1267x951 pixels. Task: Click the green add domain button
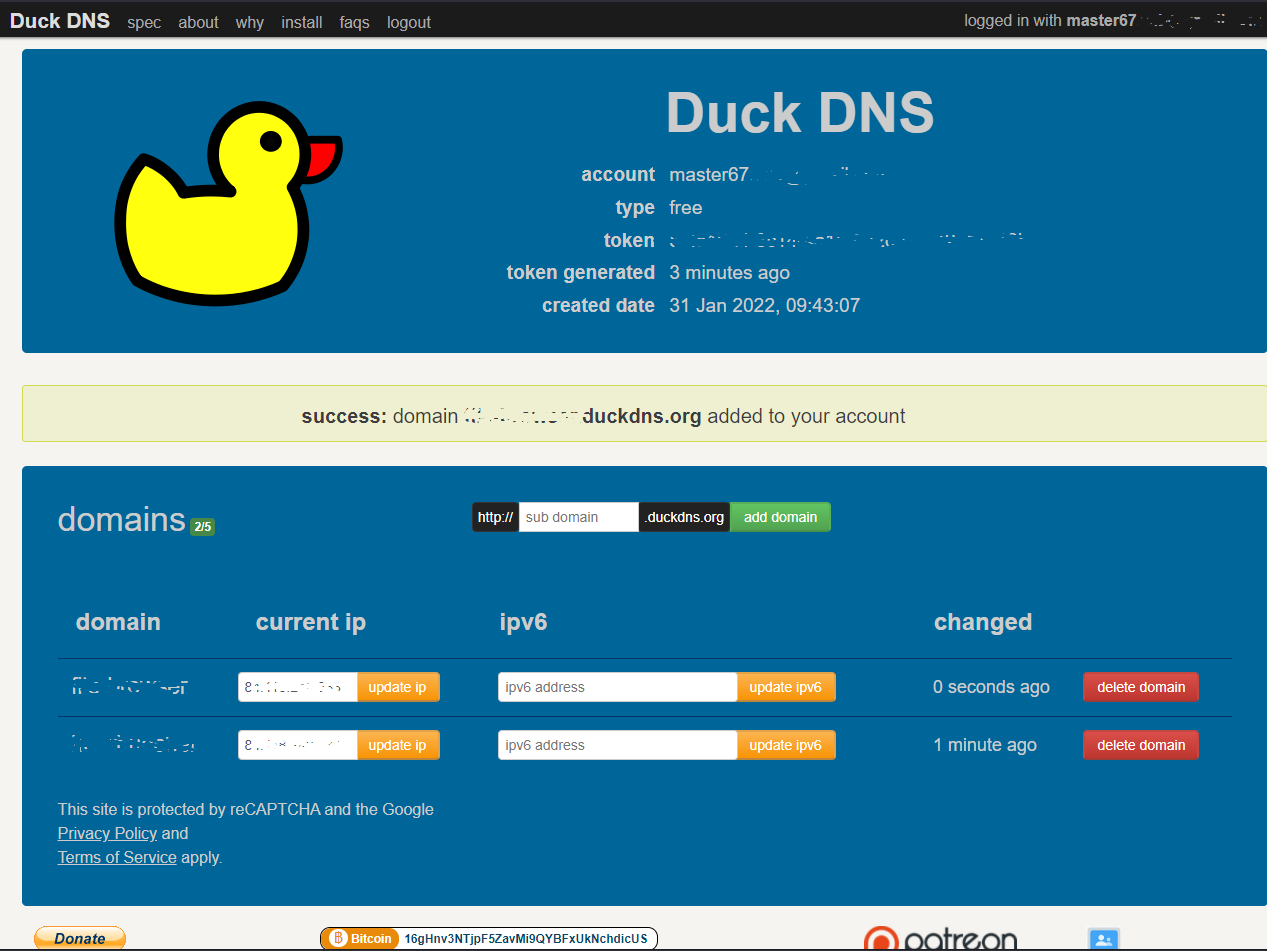[780, 517]
